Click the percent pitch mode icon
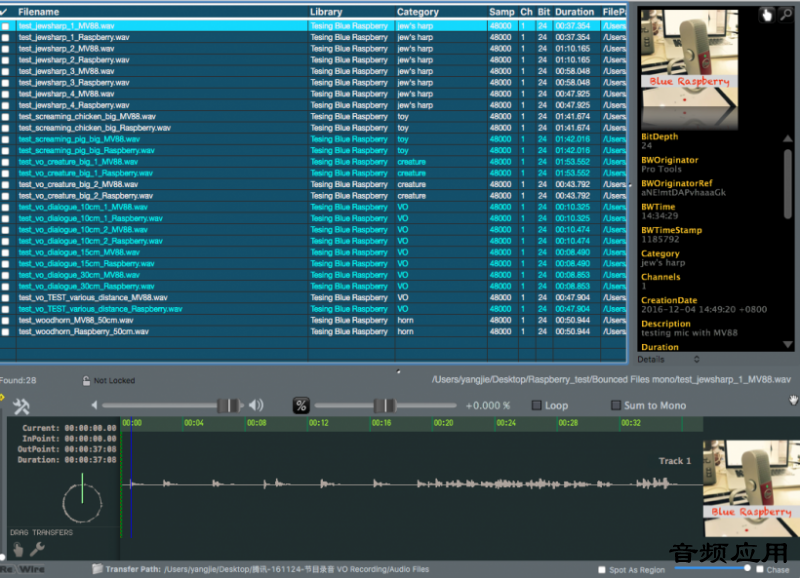This screenshot has width=800, height=578. (x=301, y=406)
